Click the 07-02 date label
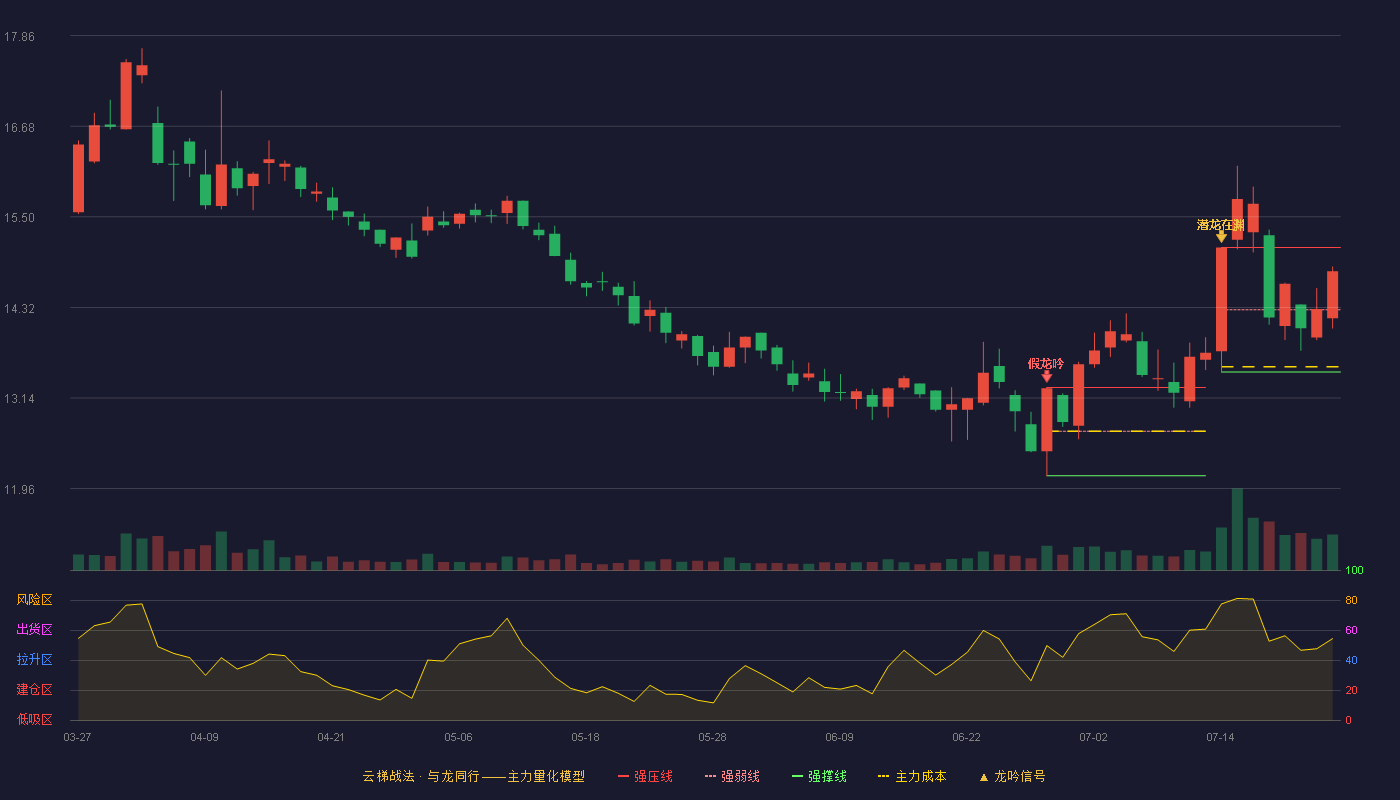1400x800 pixels. (x=1093, y=737)
